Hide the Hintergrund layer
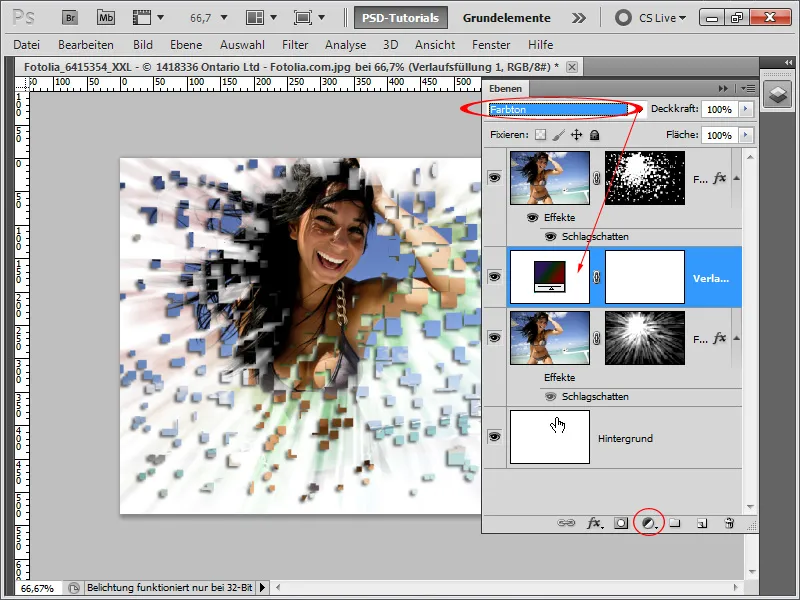The width and height of the screenshot is (800, 600). tap(493, 437)
